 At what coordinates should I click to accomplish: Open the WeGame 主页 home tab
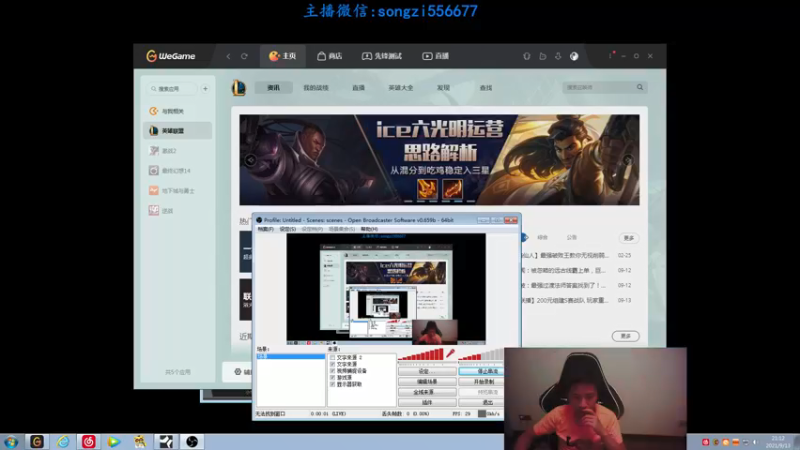tap(283, 56)
